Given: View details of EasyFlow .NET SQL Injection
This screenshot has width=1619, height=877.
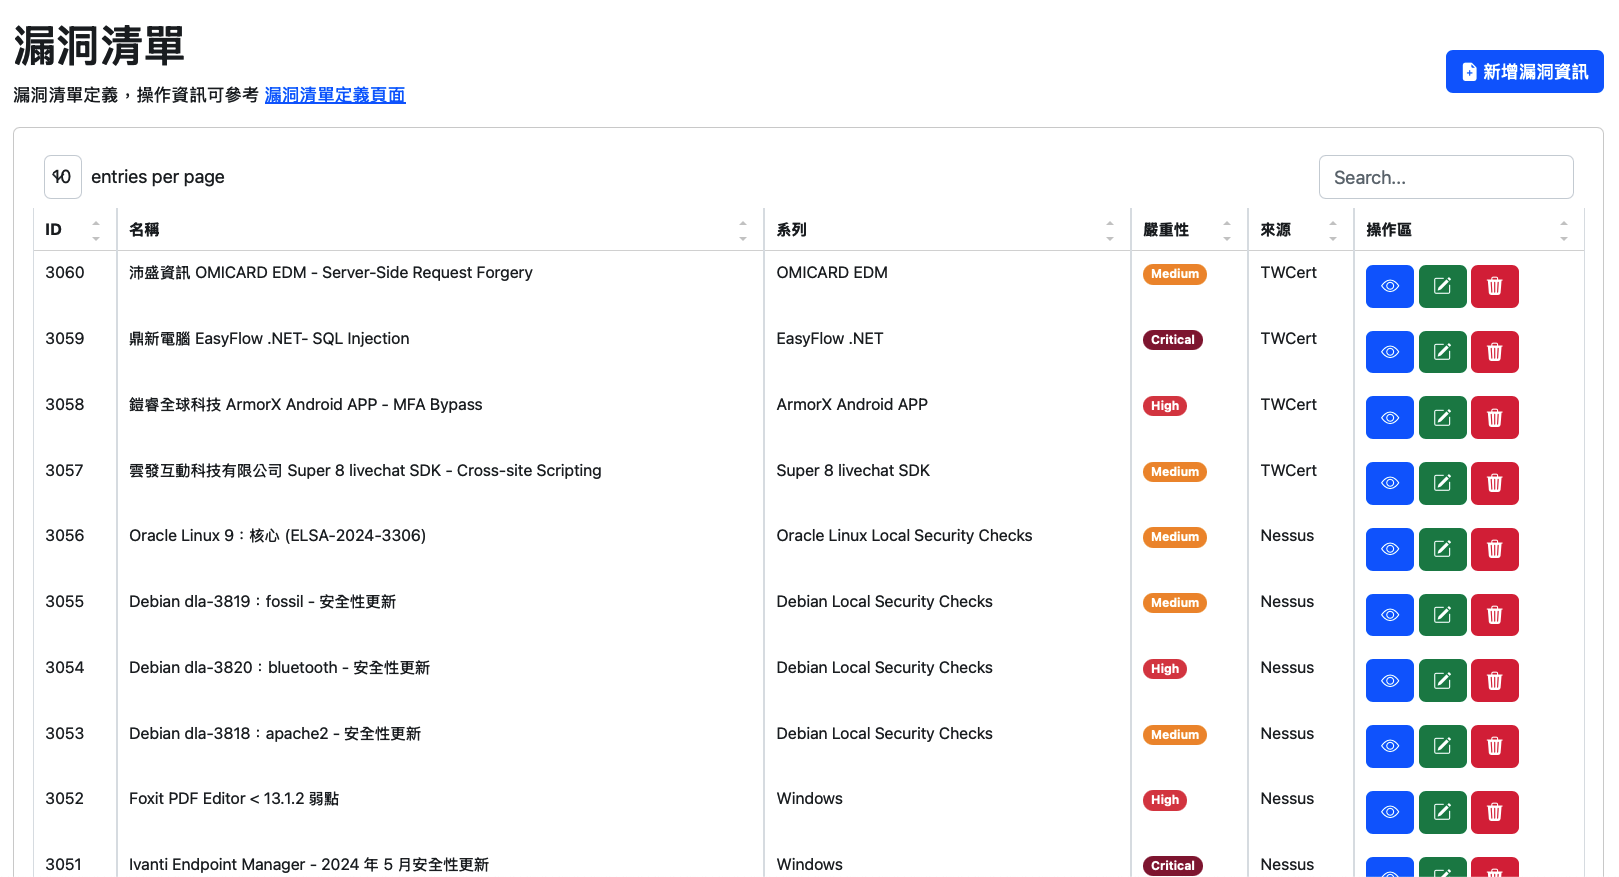Looking at the screenshot, I should [1389, 352].
